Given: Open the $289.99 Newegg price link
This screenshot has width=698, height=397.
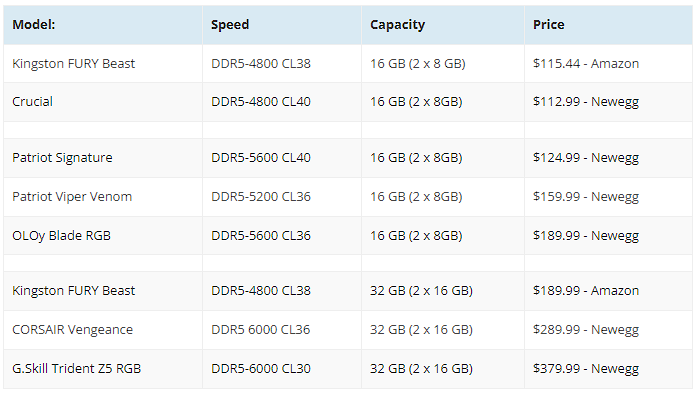Looking at the screenshot, I should (586, 330).
